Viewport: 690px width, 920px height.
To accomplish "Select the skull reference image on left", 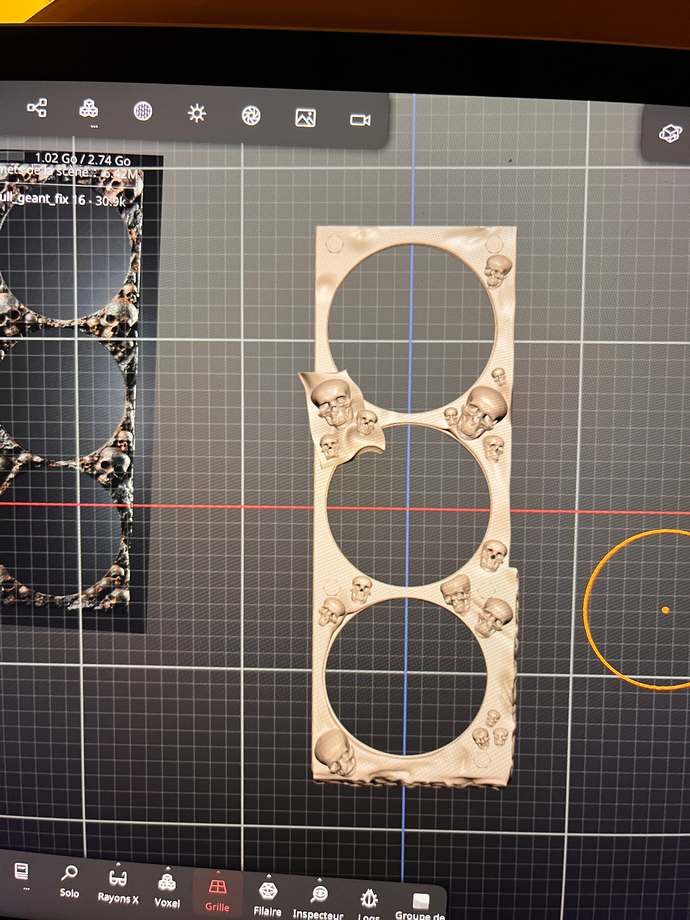I will 70,390.
